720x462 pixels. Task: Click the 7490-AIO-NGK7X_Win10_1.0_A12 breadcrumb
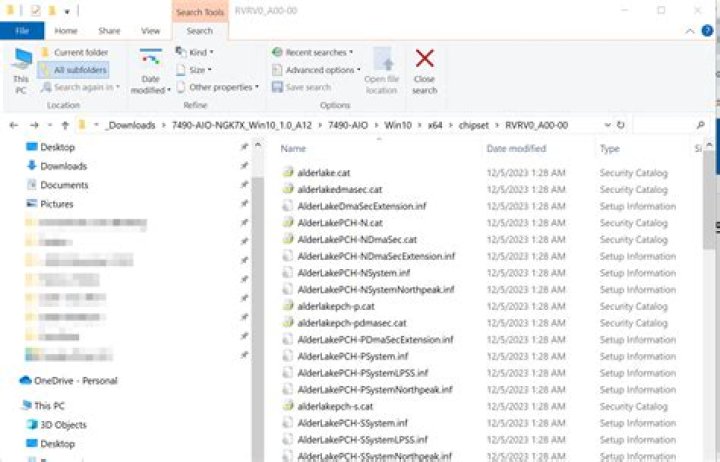point(242,125)
